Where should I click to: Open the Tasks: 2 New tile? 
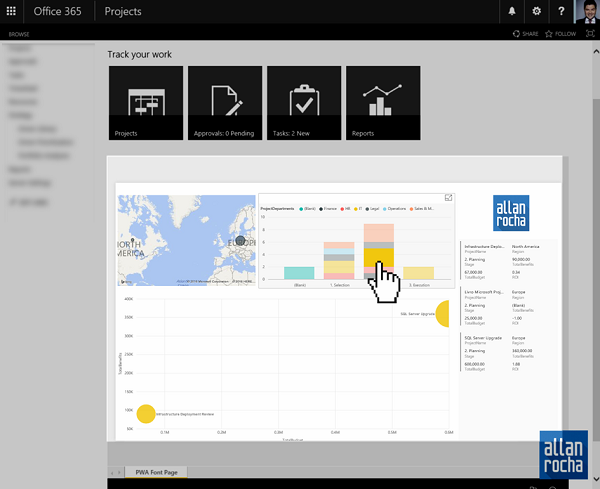pyautogui.click(x=303, y=103)
